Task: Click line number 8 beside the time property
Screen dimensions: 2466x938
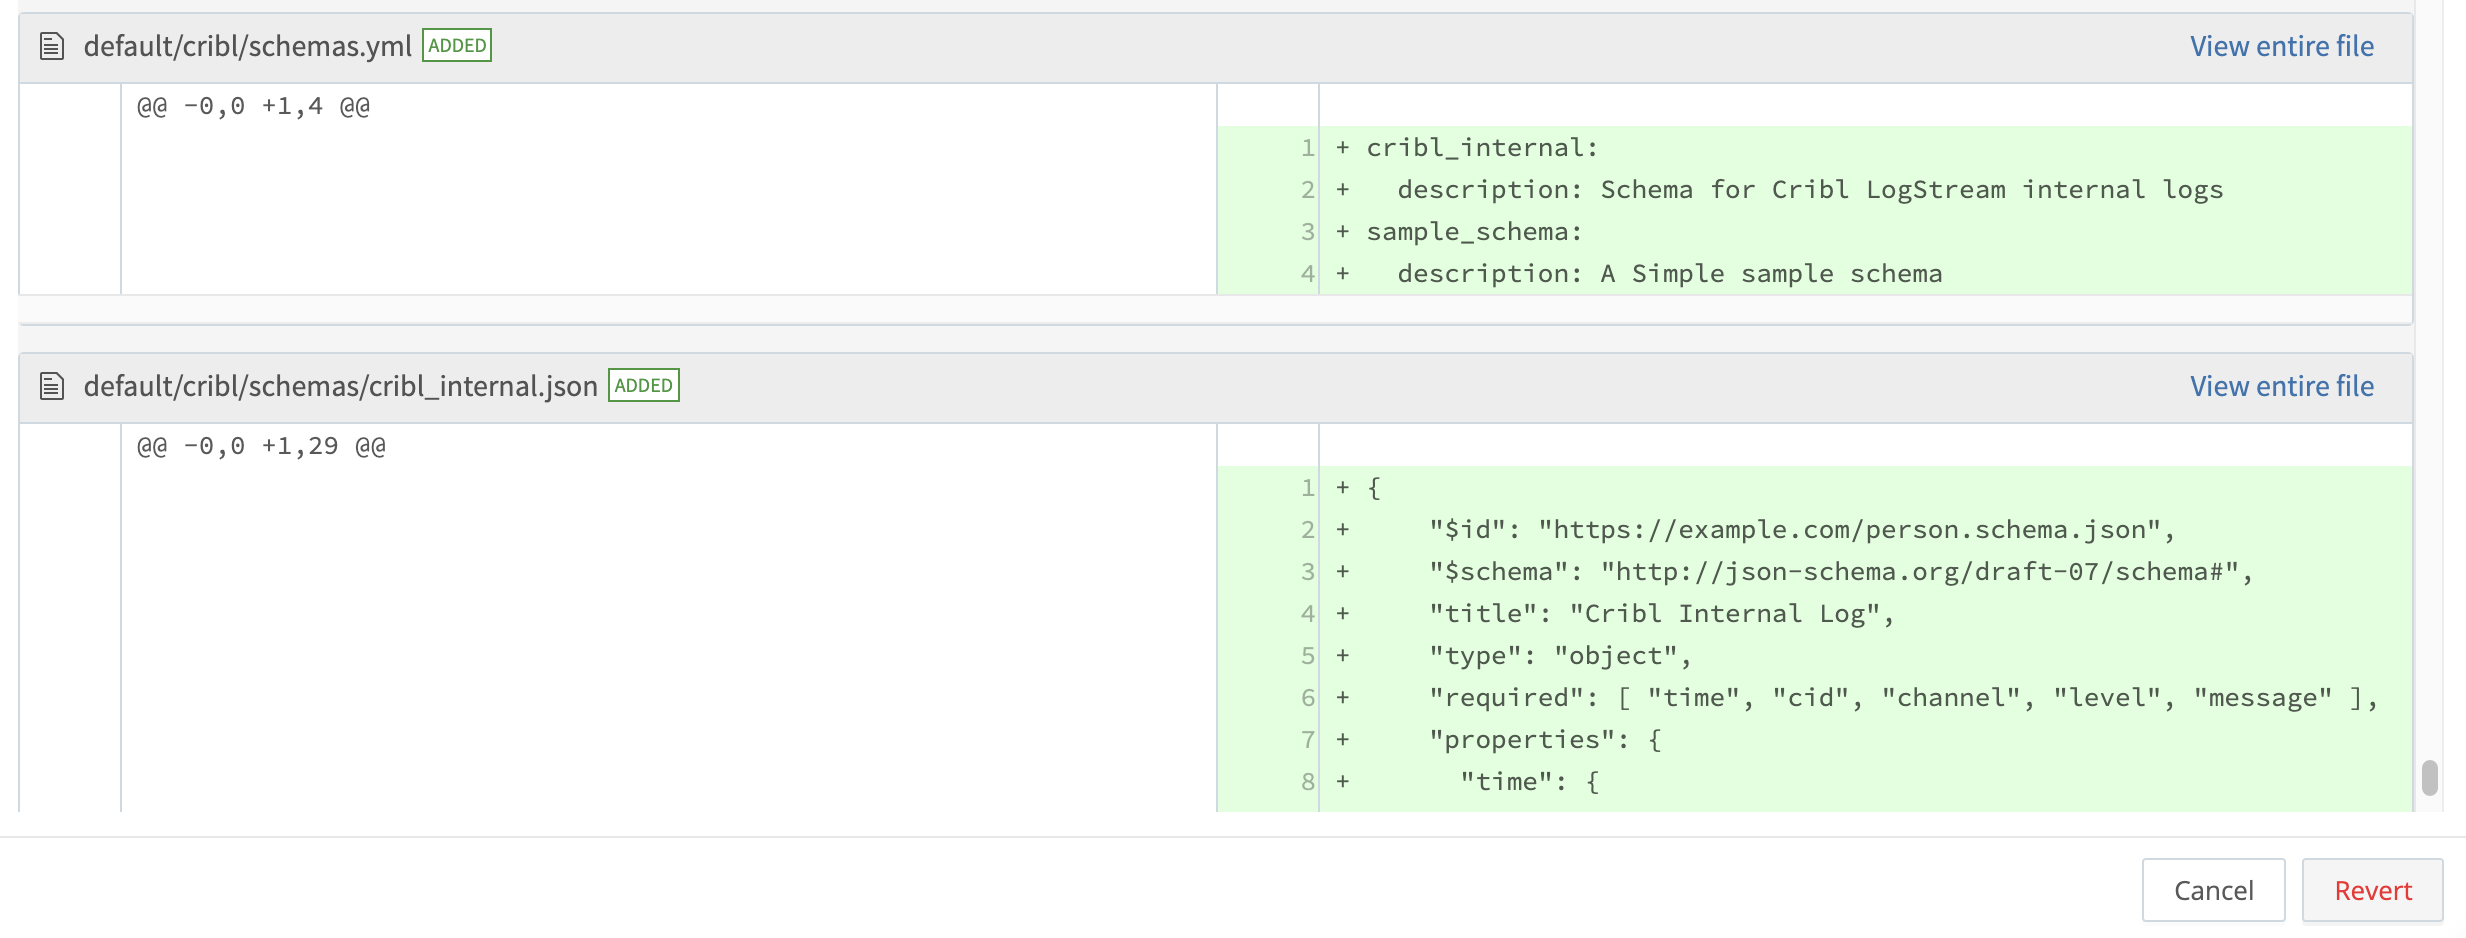Action: tap(1306, 780)
